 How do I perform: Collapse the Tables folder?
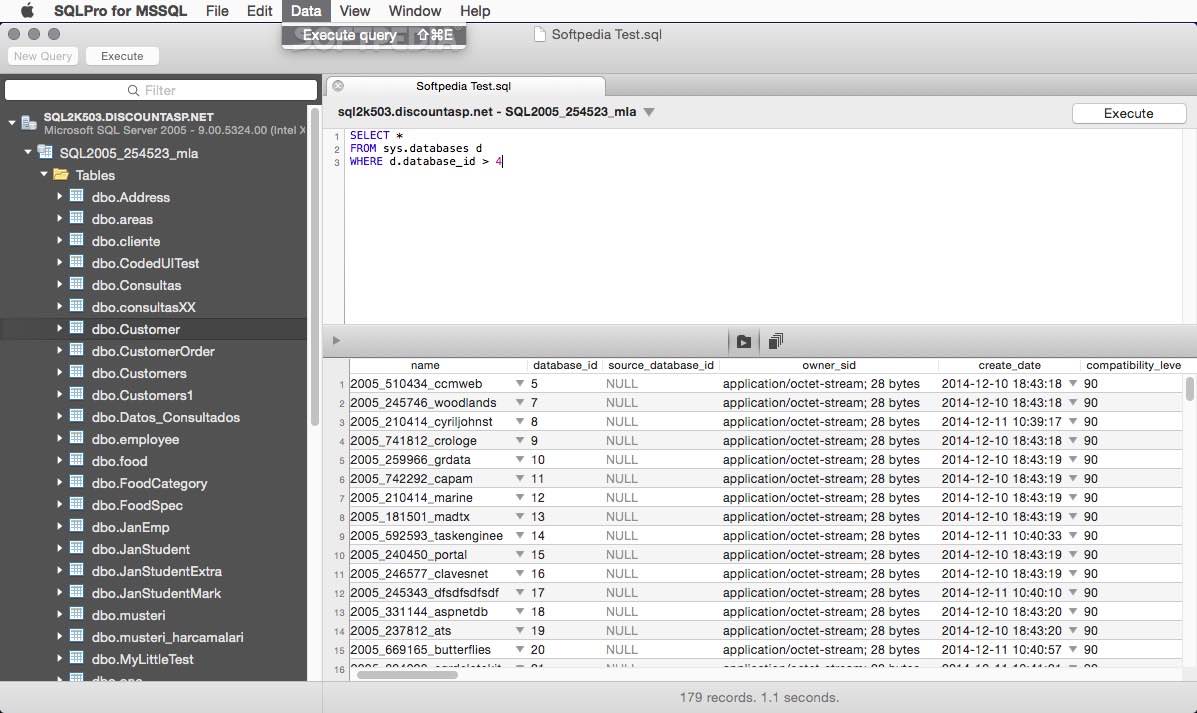44,174
